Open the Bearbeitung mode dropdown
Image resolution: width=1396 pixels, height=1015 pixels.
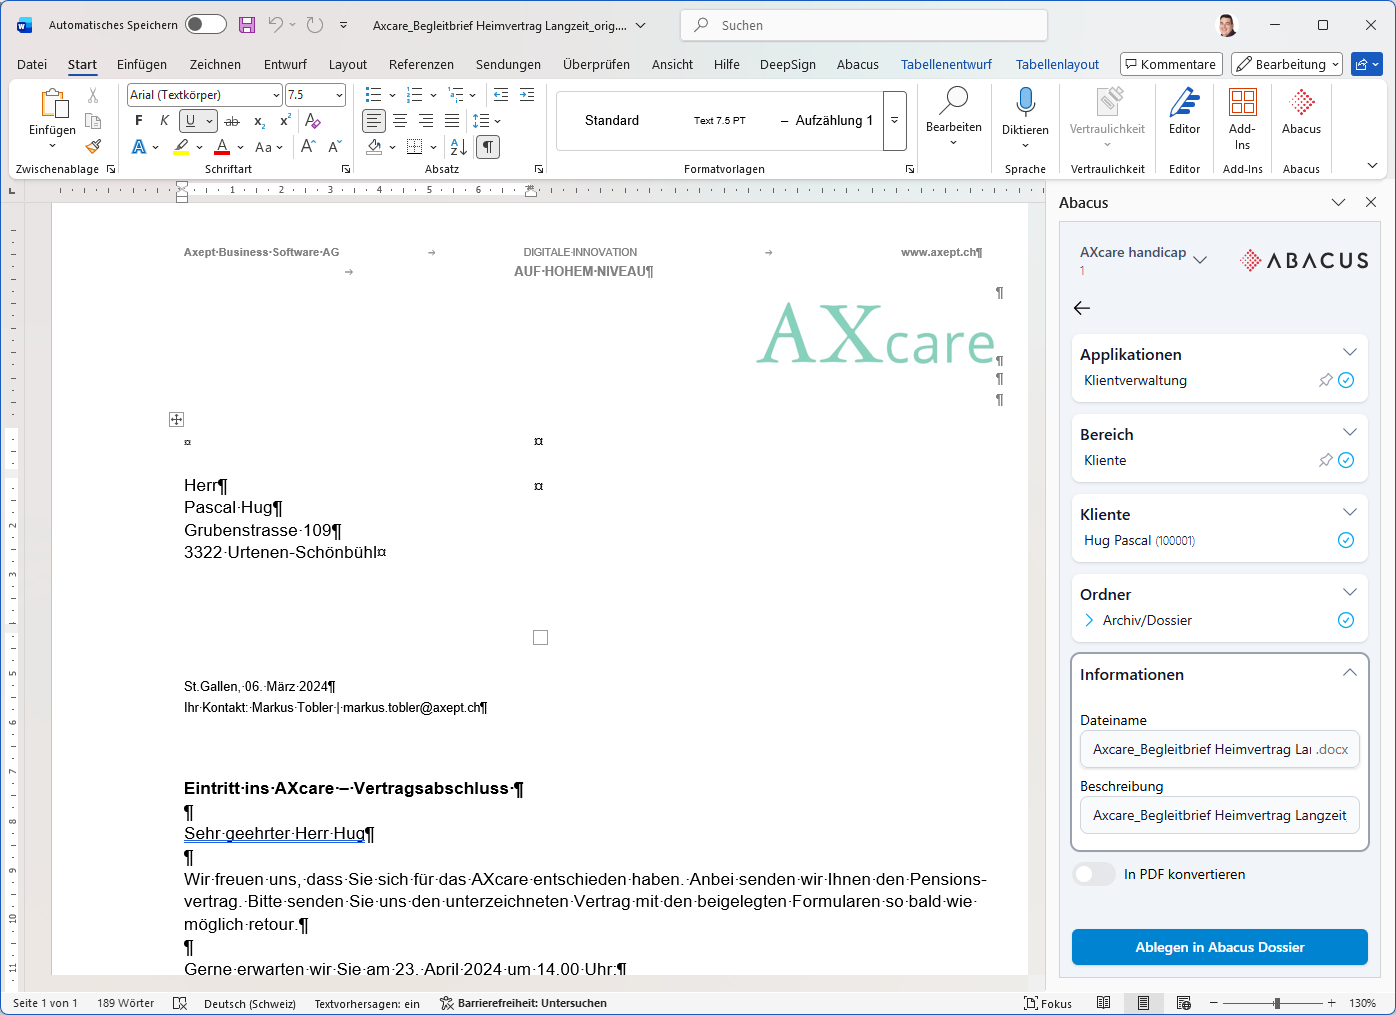coord(1287,64)
